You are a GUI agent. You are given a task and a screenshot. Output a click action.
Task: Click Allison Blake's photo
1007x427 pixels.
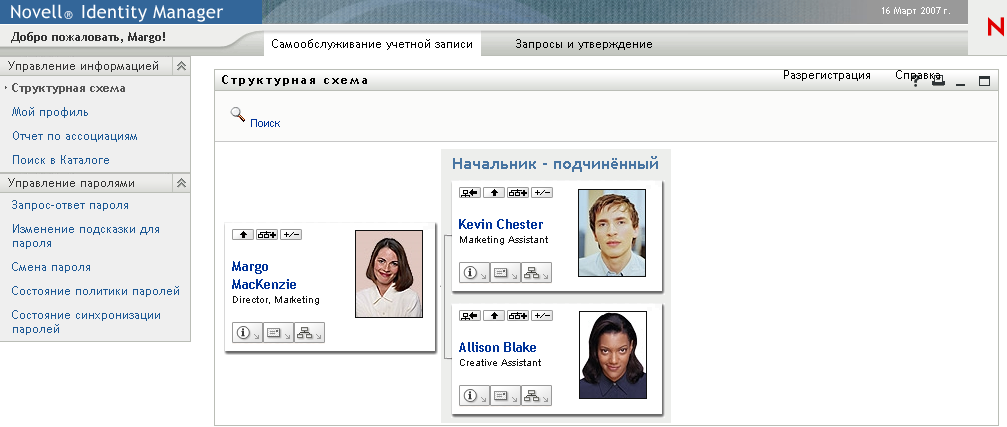613,355
